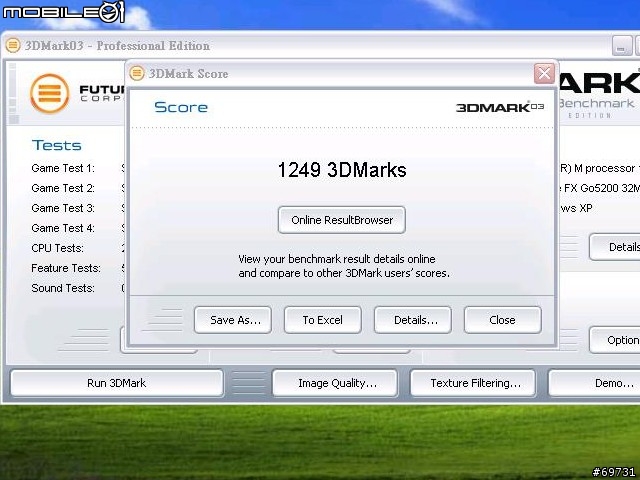Click the Futuremark orange logo in the main window

pos(50,93)
